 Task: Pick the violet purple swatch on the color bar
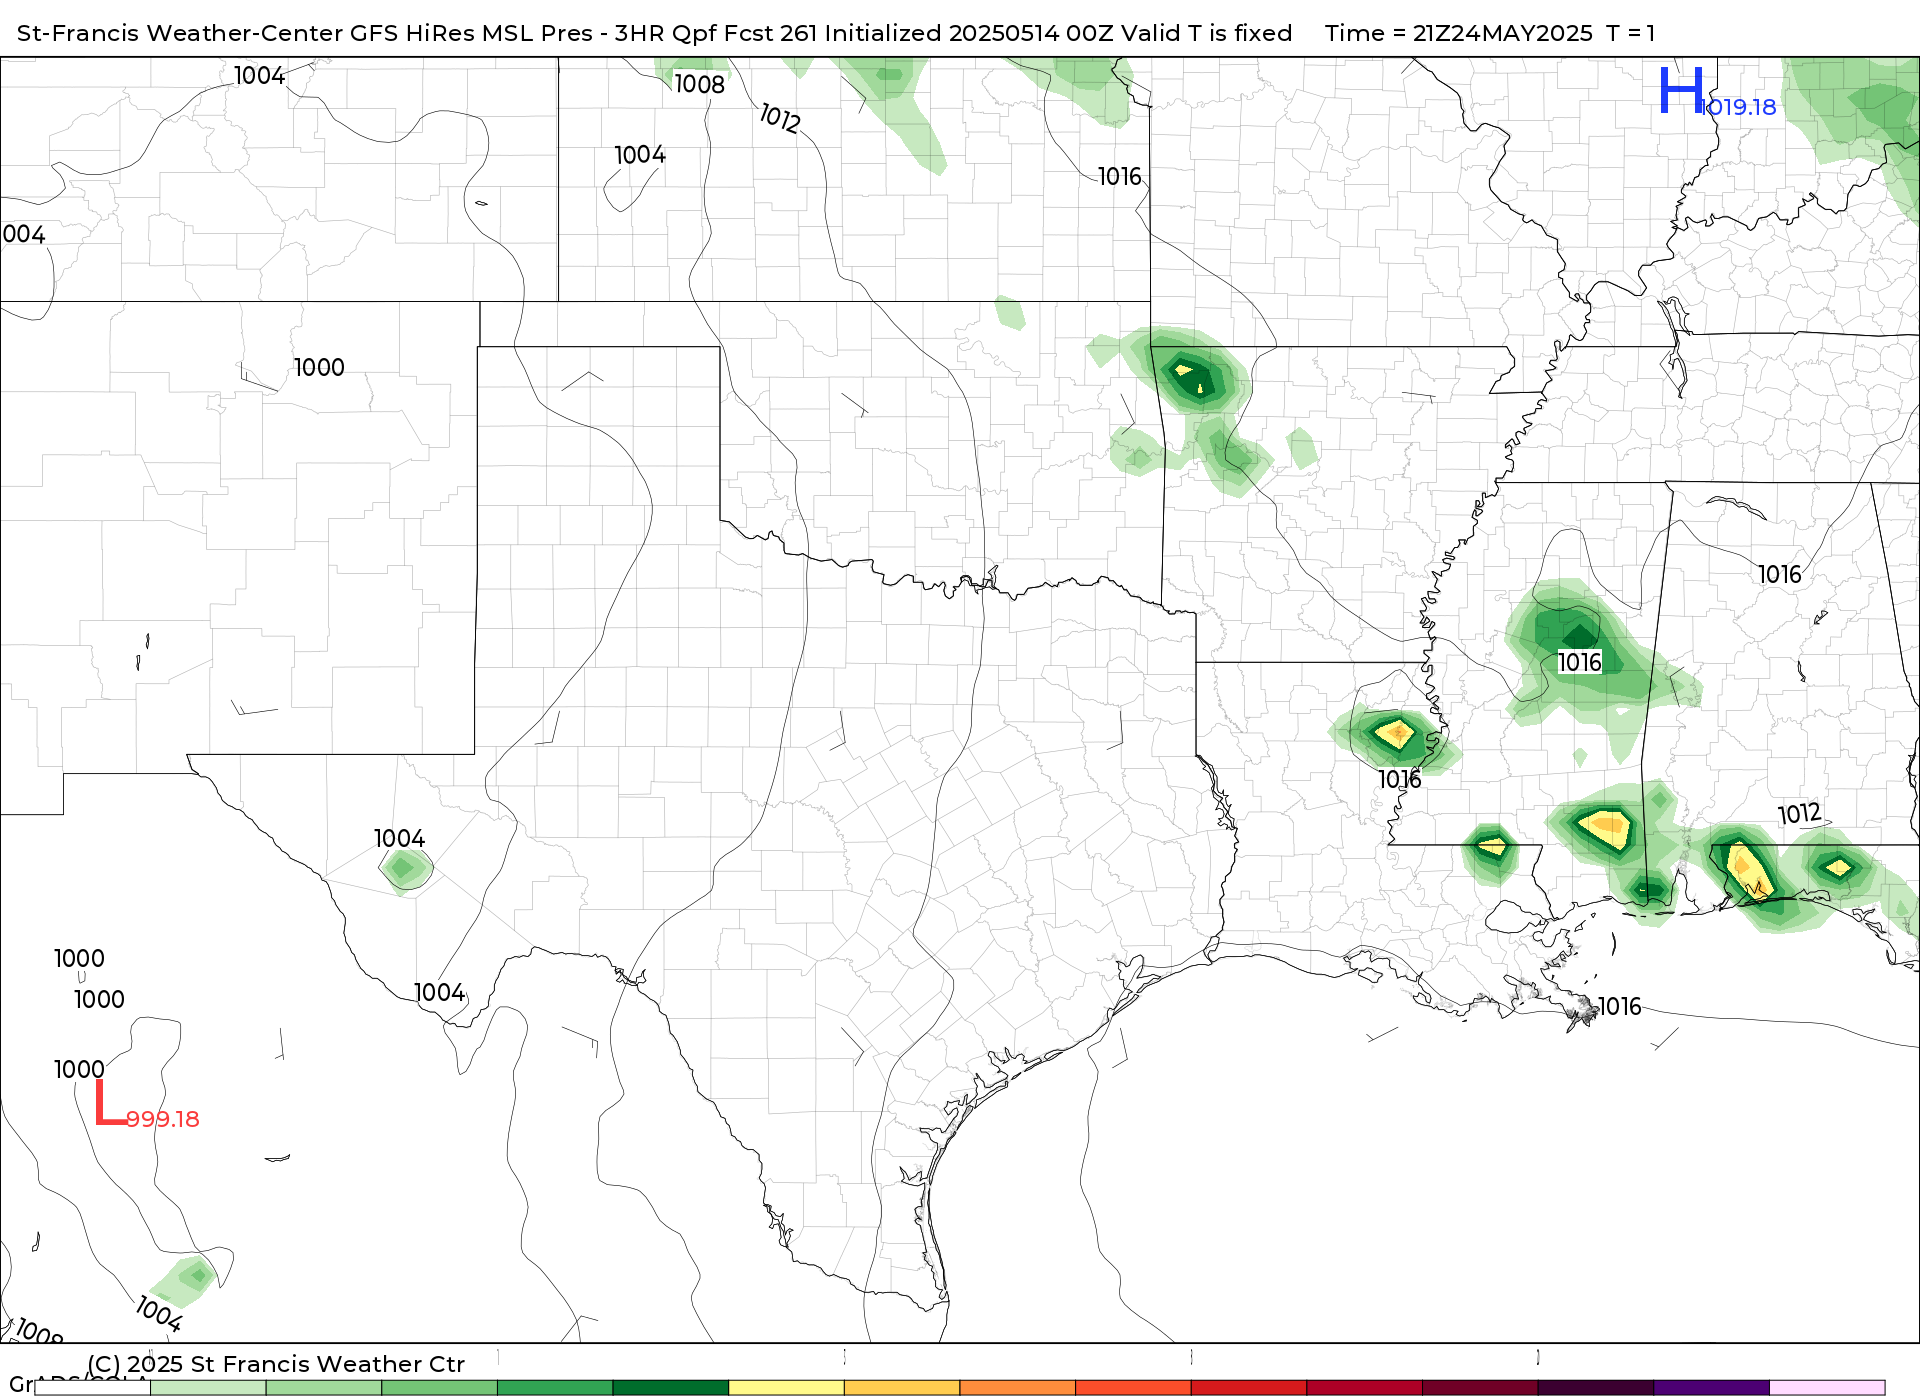click(1712, 1388)
